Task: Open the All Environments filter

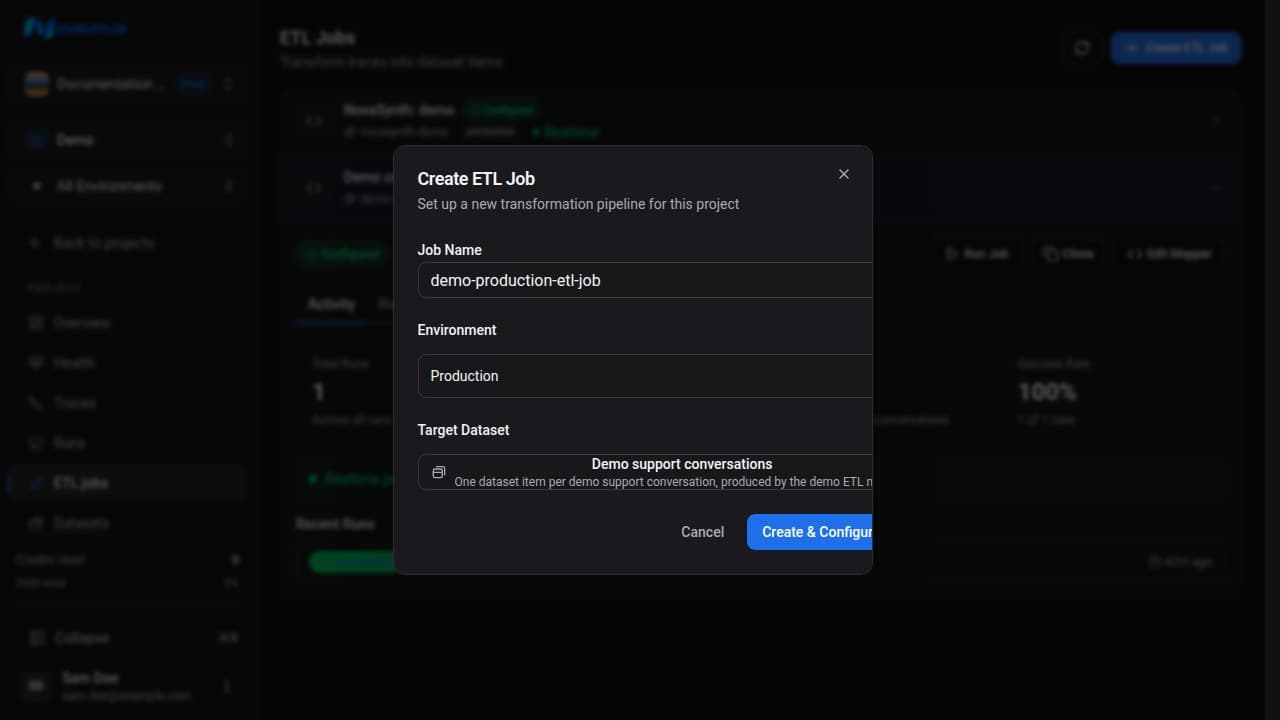Action: [x=128, y=186]
